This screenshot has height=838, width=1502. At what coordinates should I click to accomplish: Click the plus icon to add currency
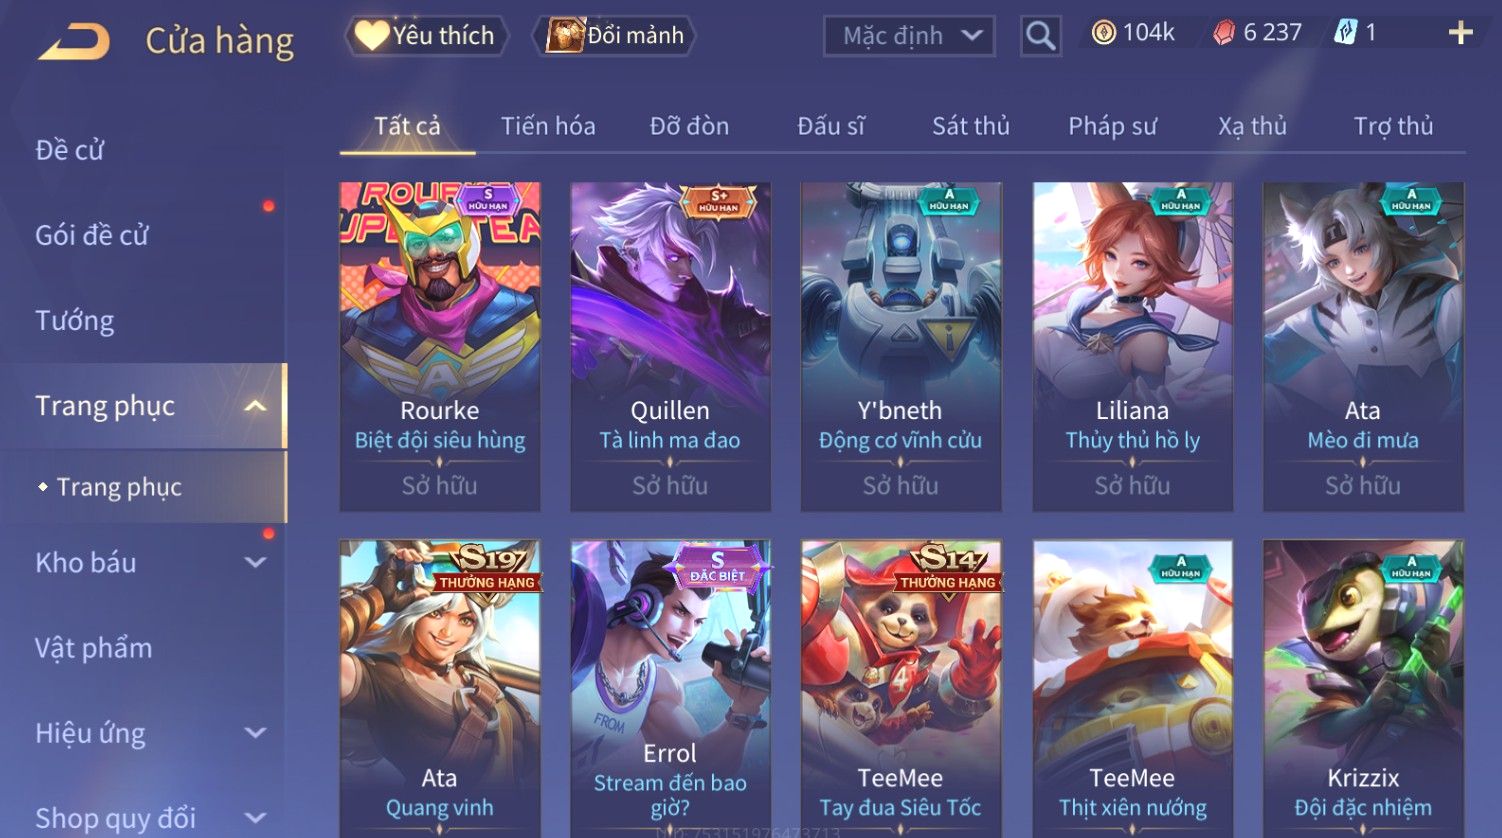tap(1461, 33)
